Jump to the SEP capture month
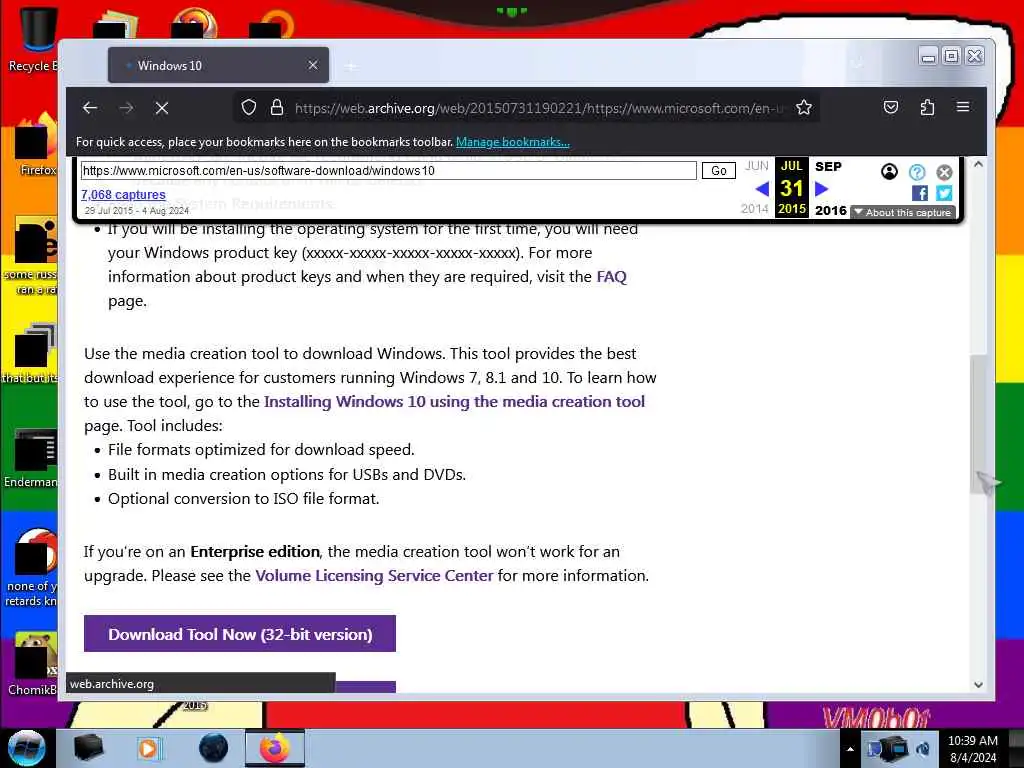This screenshot has height=768, width=1024. pyautogui.click(x=828, y=167)
